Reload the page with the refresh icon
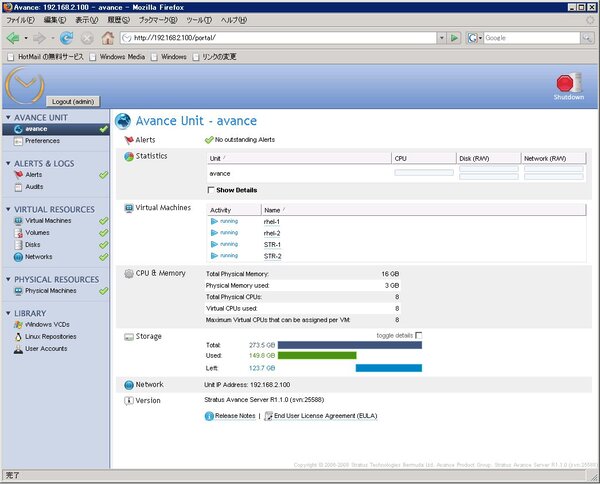600x484 pixels. pyautogui.click(x=67, y=38)
